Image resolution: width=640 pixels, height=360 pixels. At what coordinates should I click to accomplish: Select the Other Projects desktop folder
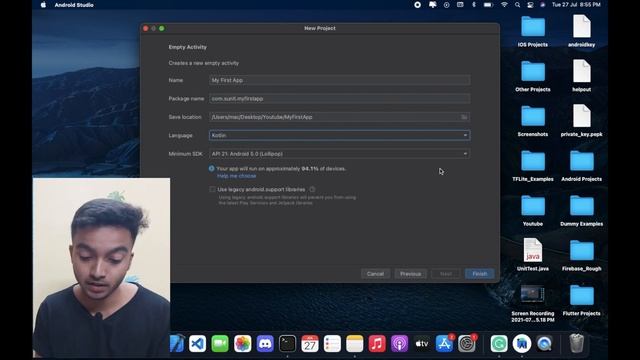click(533, 76)
